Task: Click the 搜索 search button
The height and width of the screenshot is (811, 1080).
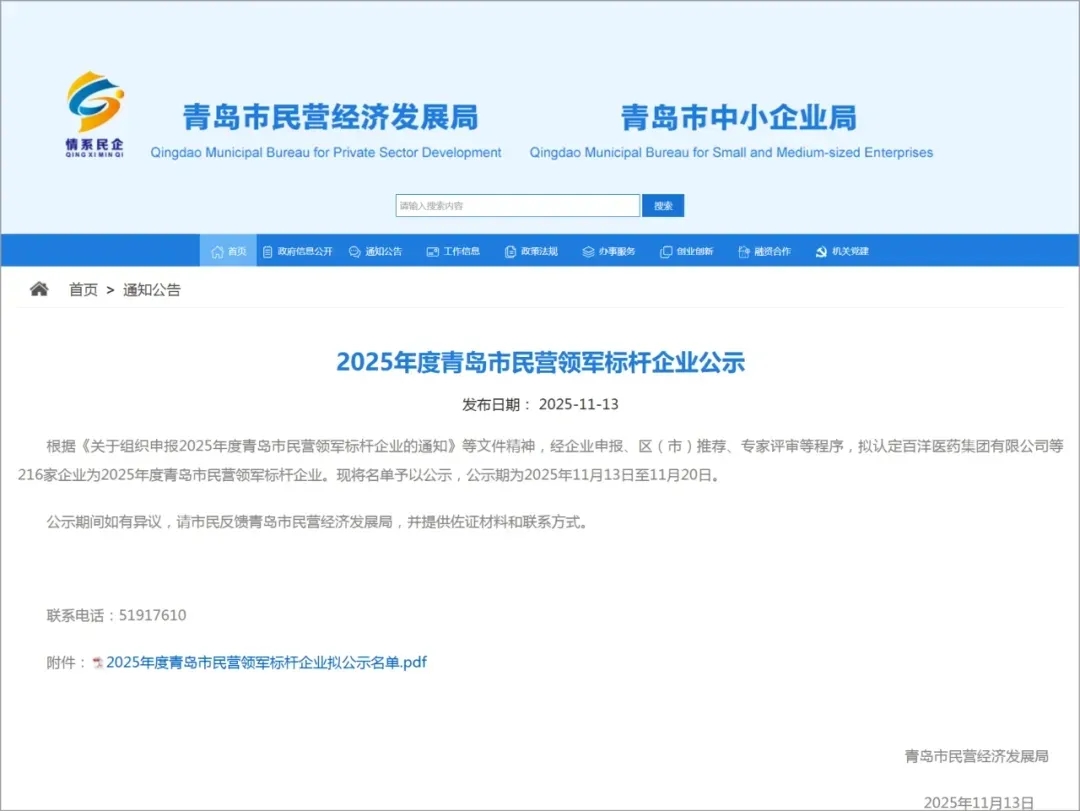Action: (x=663, y=205)
